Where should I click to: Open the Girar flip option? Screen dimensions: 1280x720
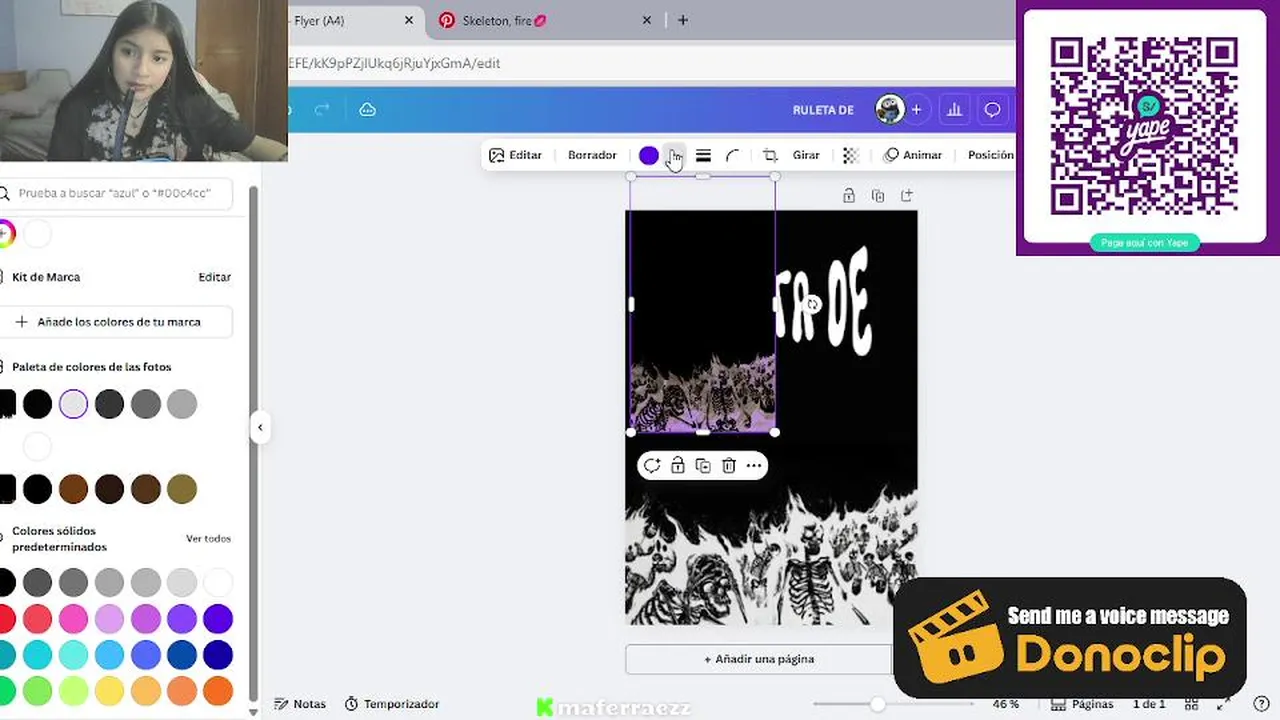tap(806, 155)
